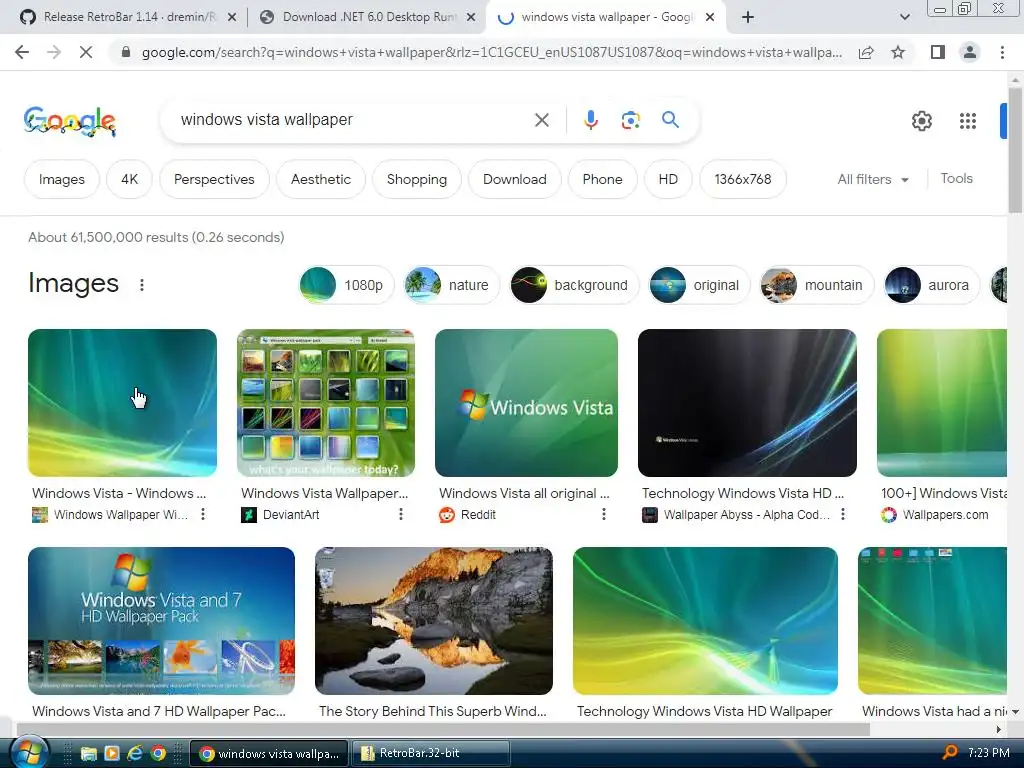Open the mountain lake reflection thumbnail
Screen dimensions: 1024x768
tap(434, 621)
